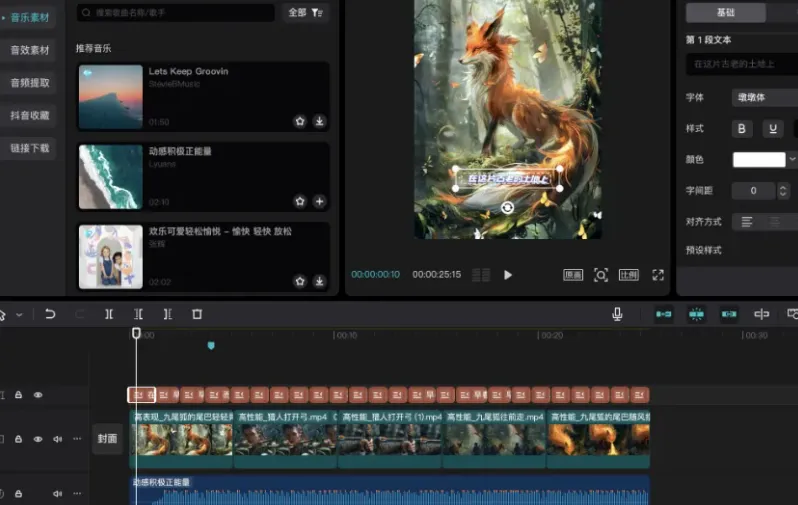This screenshot has width=798, height=505.
Task: Open the 音频提取 tab
Action: [x=30, y=82]
